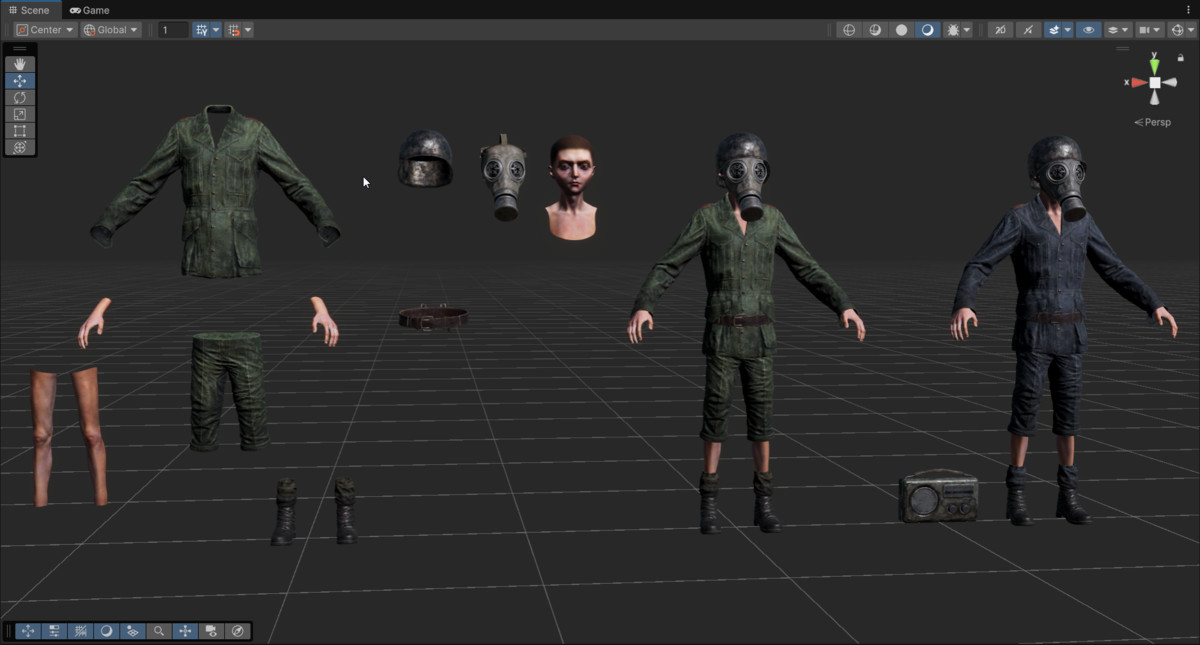Image resolution: width=1200 pixels, height=645 pixels.
Task: Toggle grid snapping magnet button
Action: [234, 30]
